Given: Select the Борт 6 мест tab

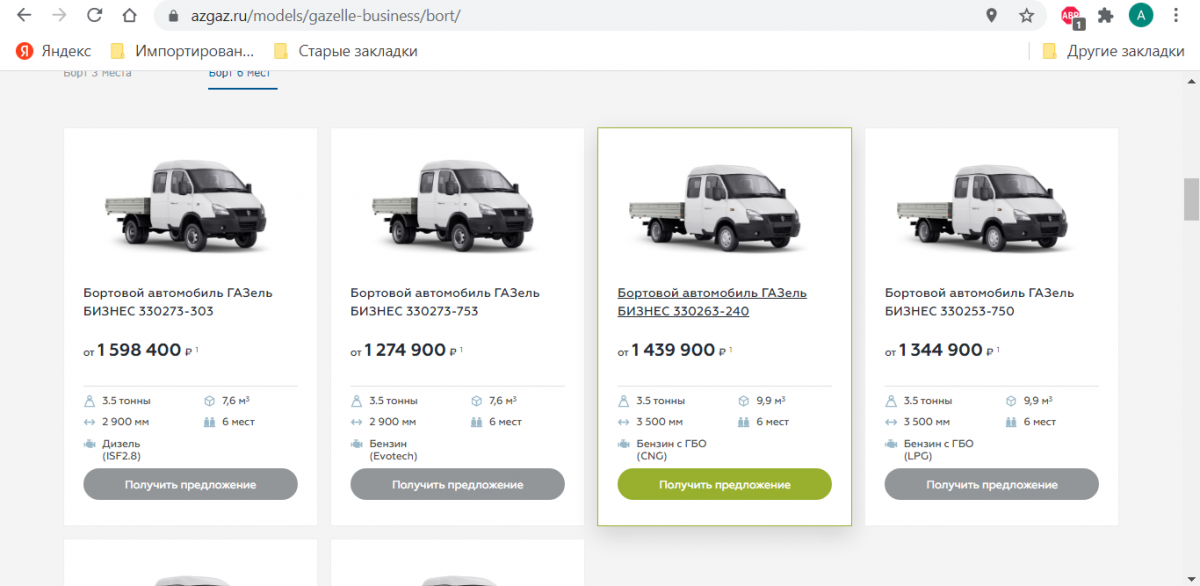Looking at the screenshot, I should tap(242, 74).
